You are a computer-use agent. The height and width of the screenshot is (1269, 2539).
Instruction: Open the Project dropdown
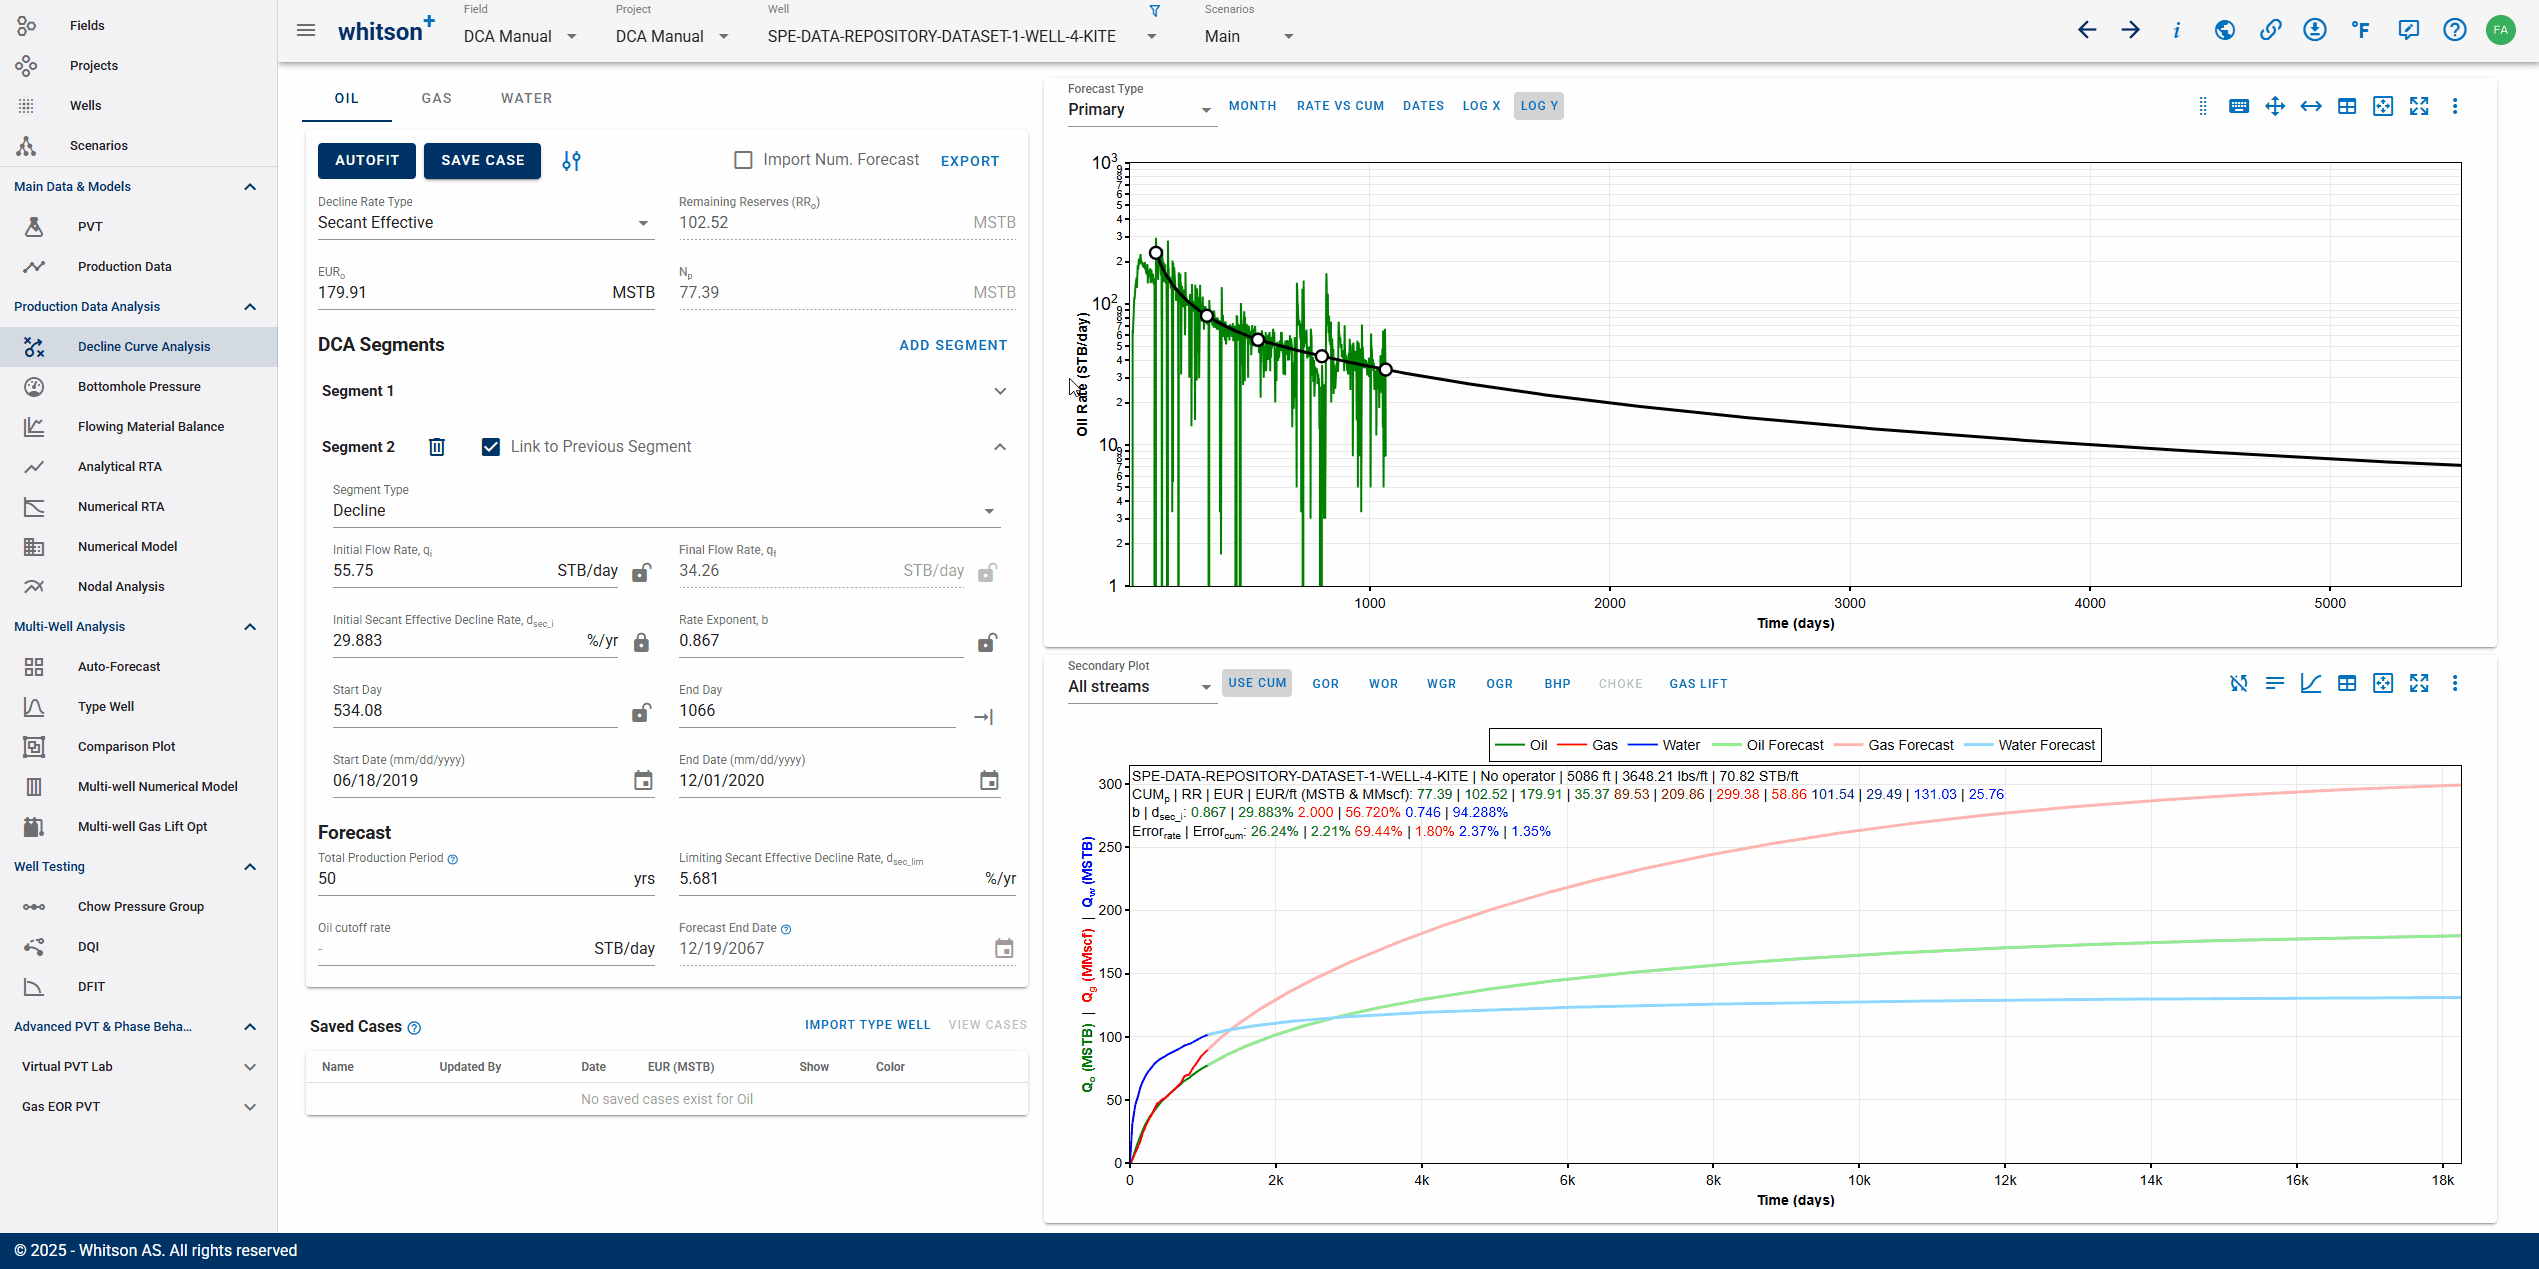pos(672,36)
